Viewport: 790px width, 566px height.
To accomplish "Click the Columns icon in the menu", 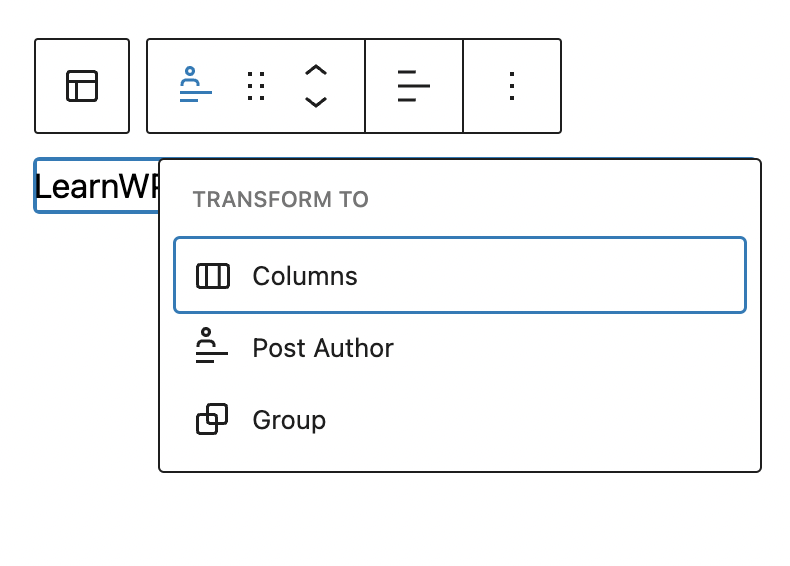I will pos(213,276).
